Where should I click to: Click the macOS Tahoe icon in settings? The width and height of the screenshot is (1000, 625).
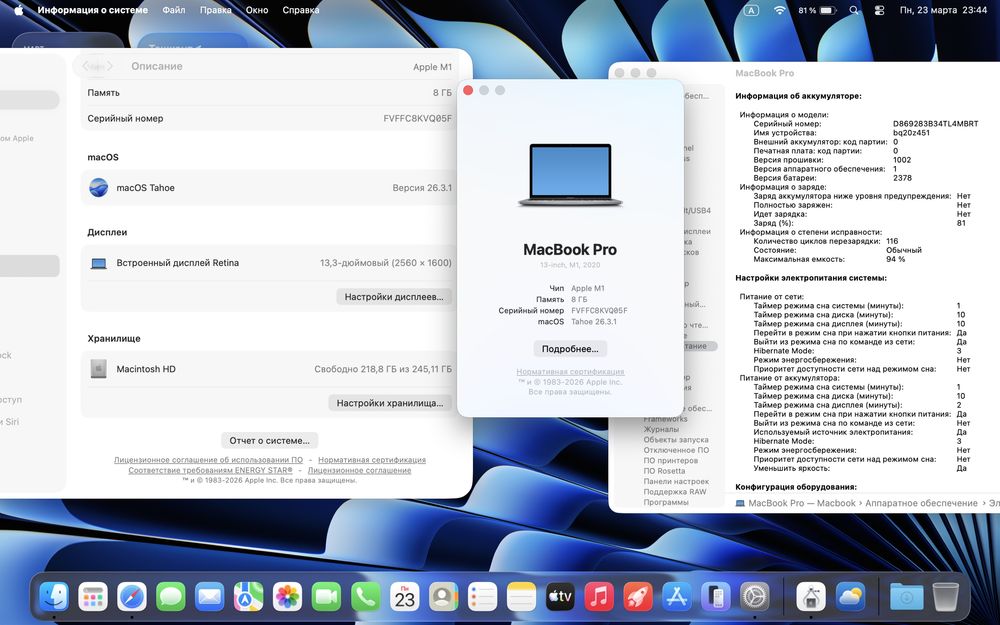pos(98,188)
